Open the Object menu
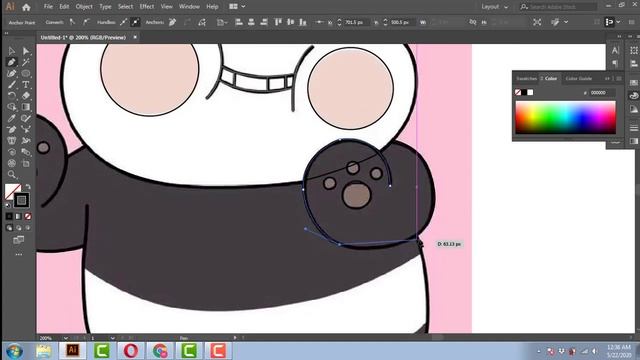The image size is (640, 360). [x=84, y=7]
